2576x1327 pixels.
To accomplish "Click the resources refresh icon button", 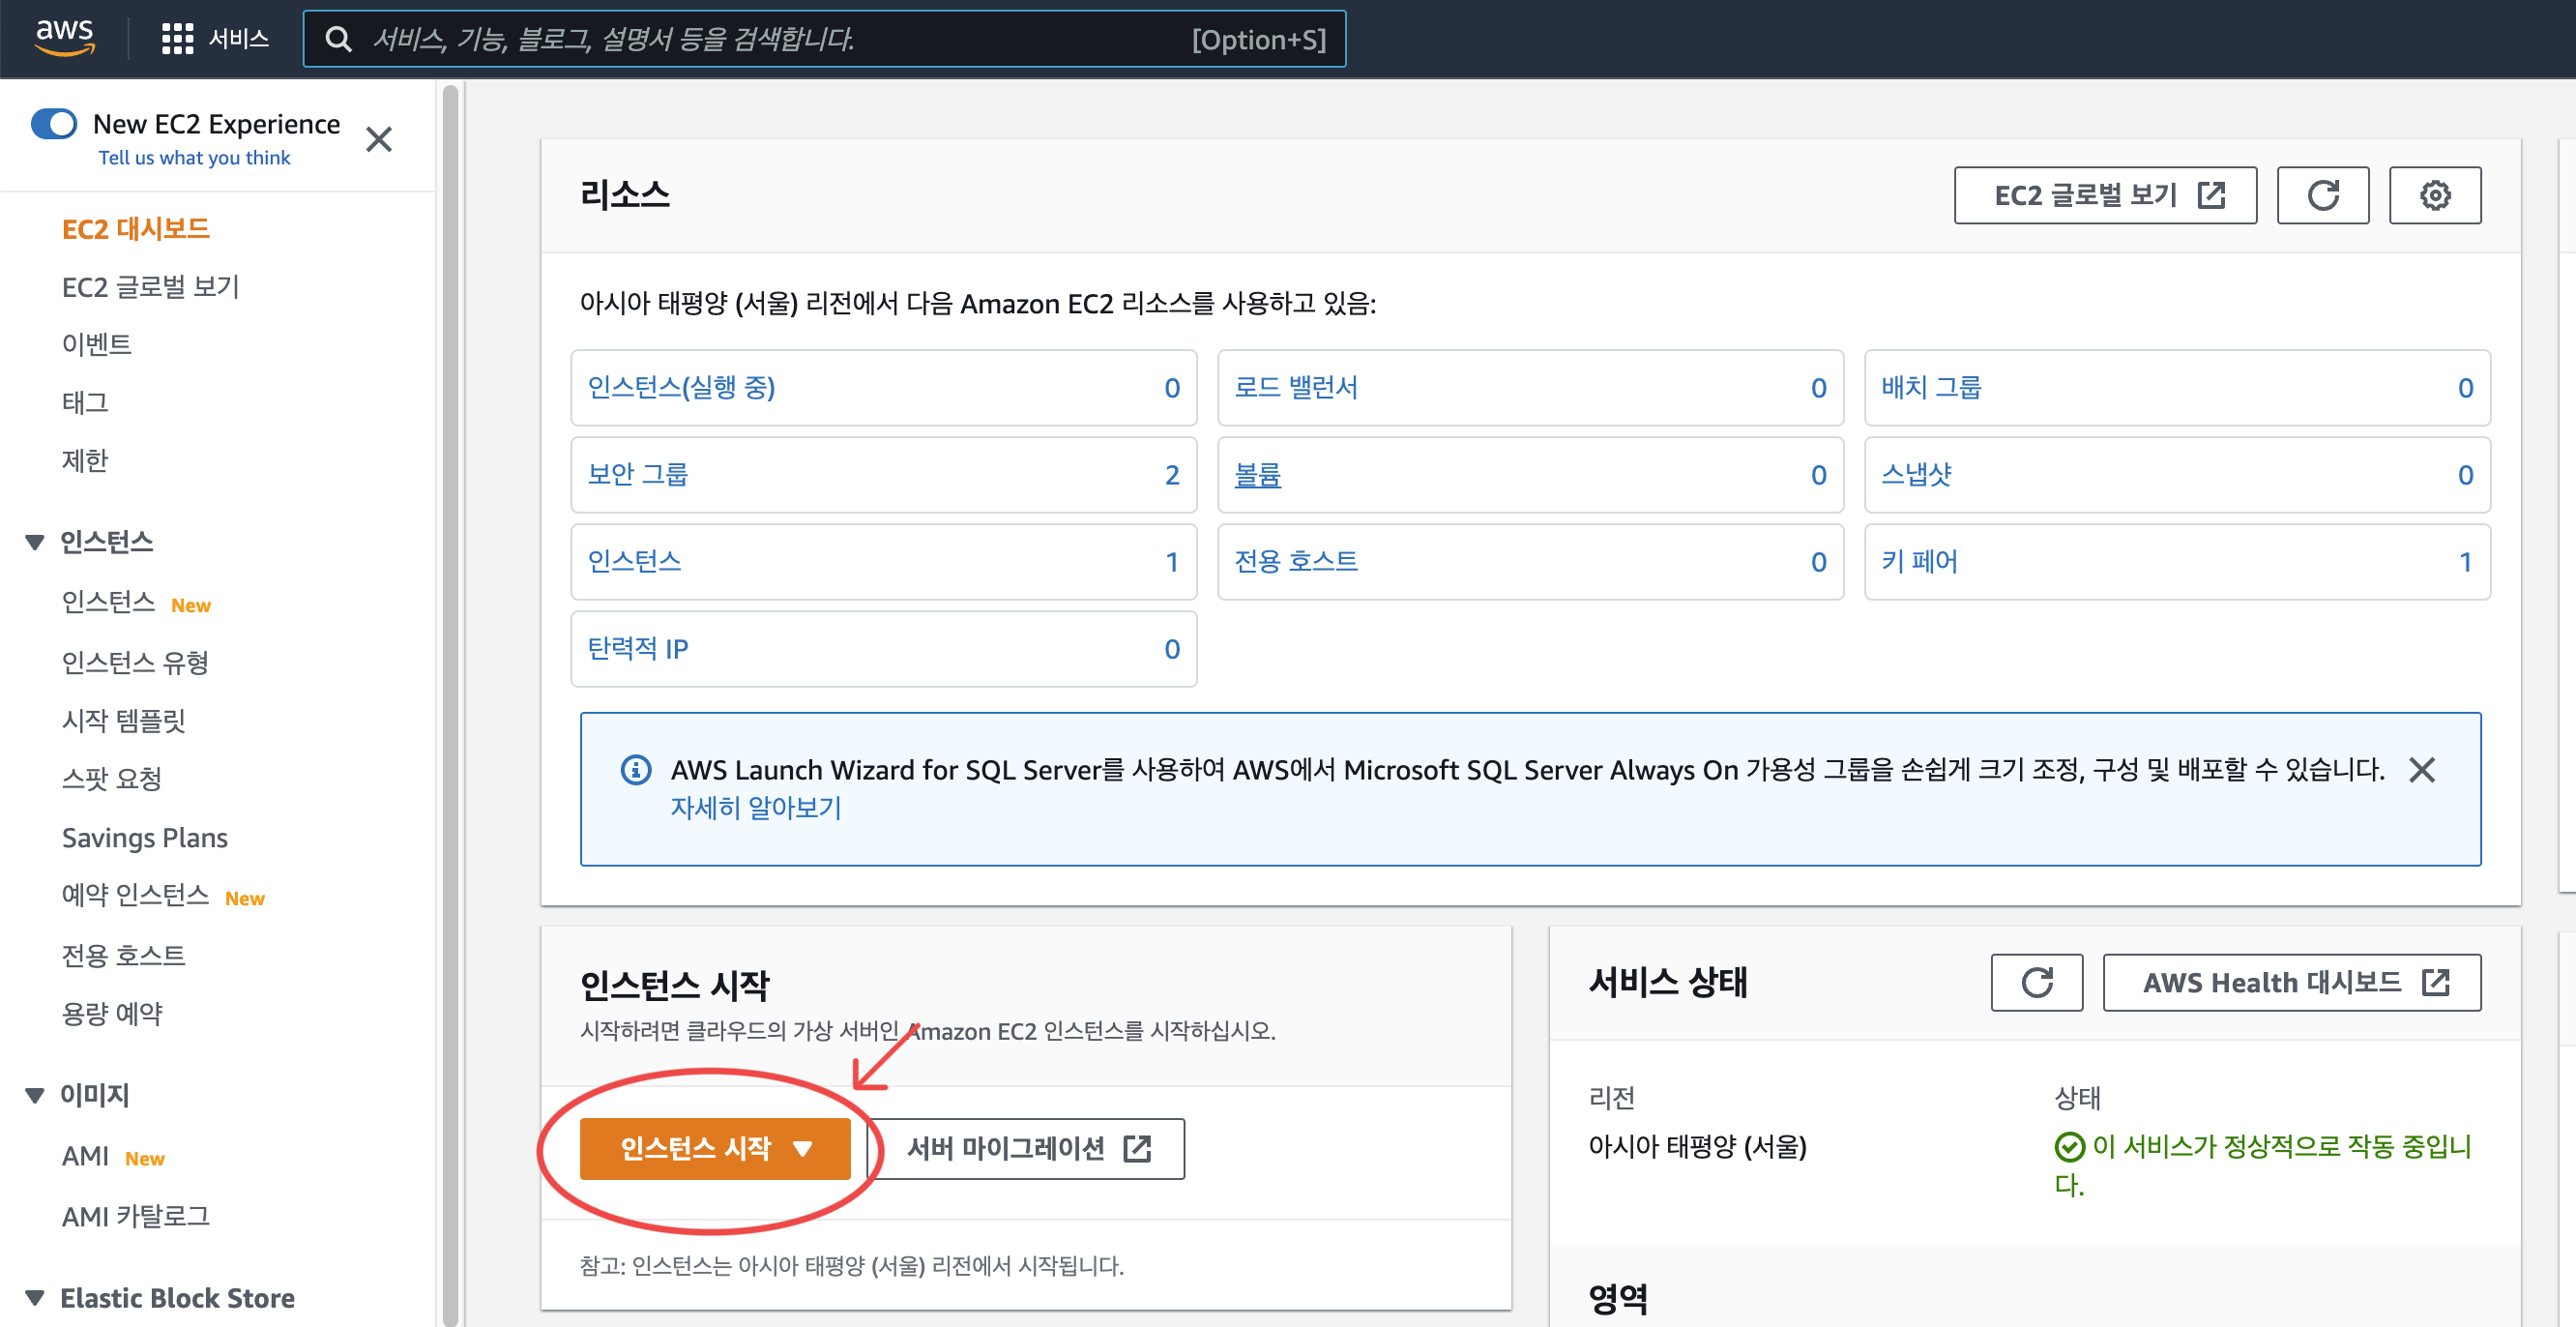I will point(2322,195).
